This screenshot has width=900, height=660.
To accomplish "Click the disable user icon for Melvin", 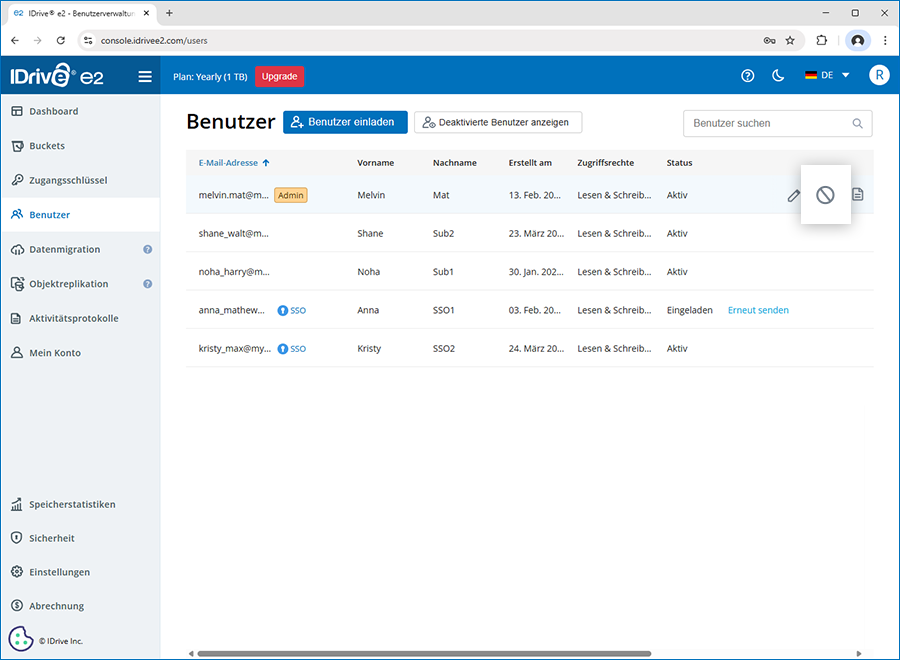I will coord(825,195).
